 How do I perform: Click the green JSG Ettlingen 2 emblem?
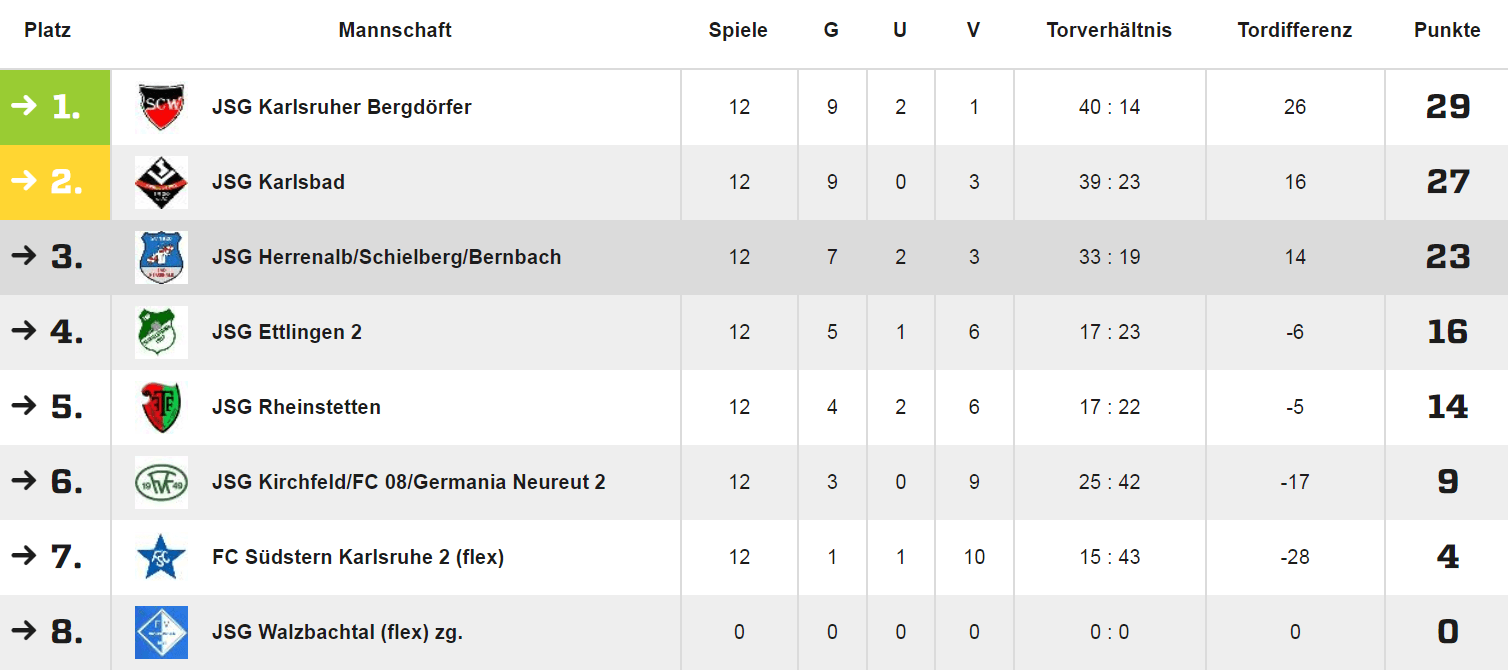point(161,332)
